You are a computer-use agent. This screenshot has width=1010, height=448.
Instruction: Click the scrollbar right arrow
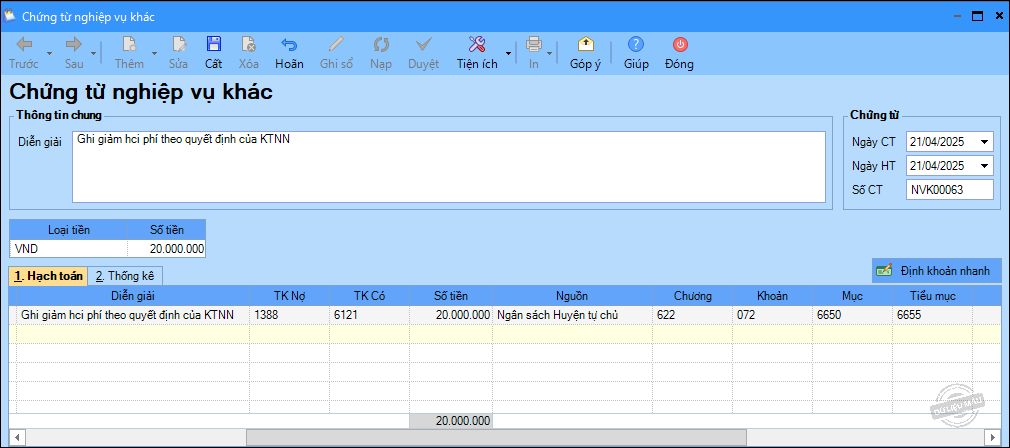coord(991,437)
